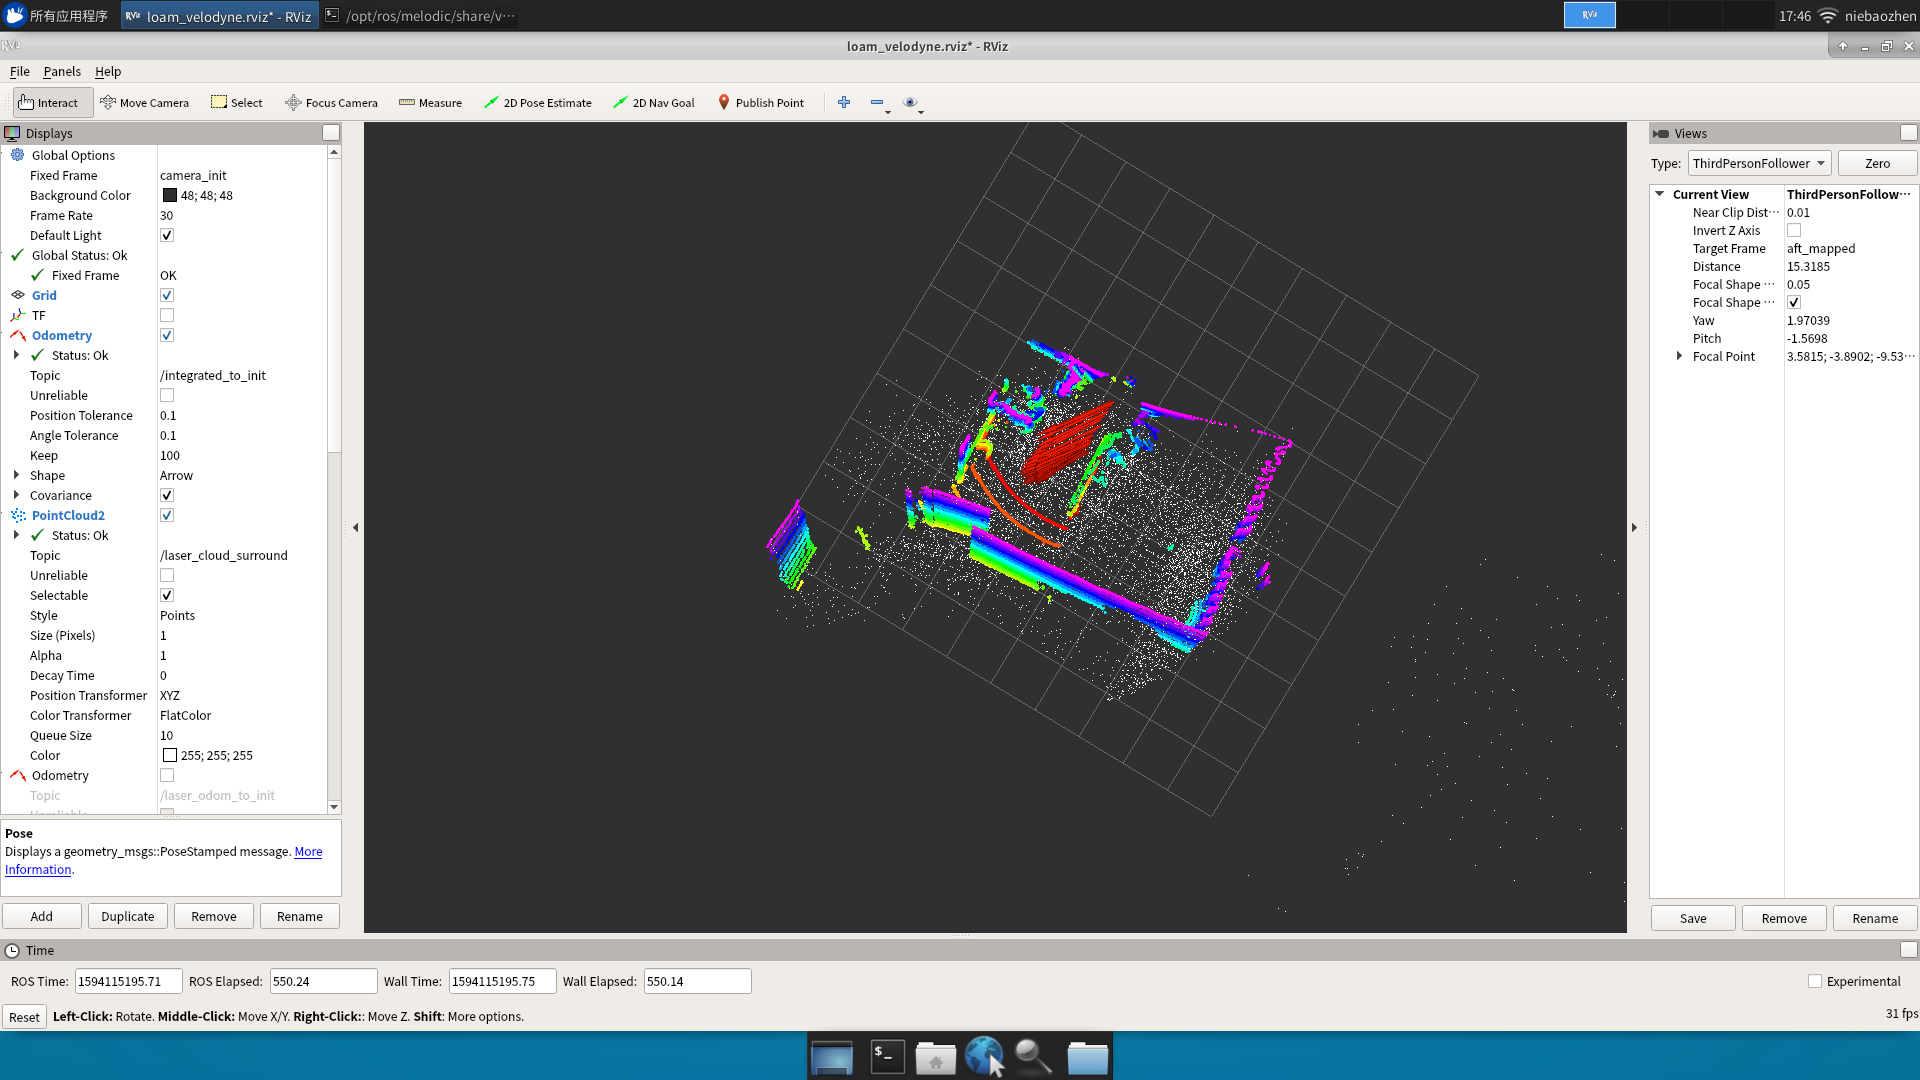The height and width of the screenshot is (1080, 1920).
Task: Activate the 2D Nav Goal tool
Action: [x=653, y=102]
